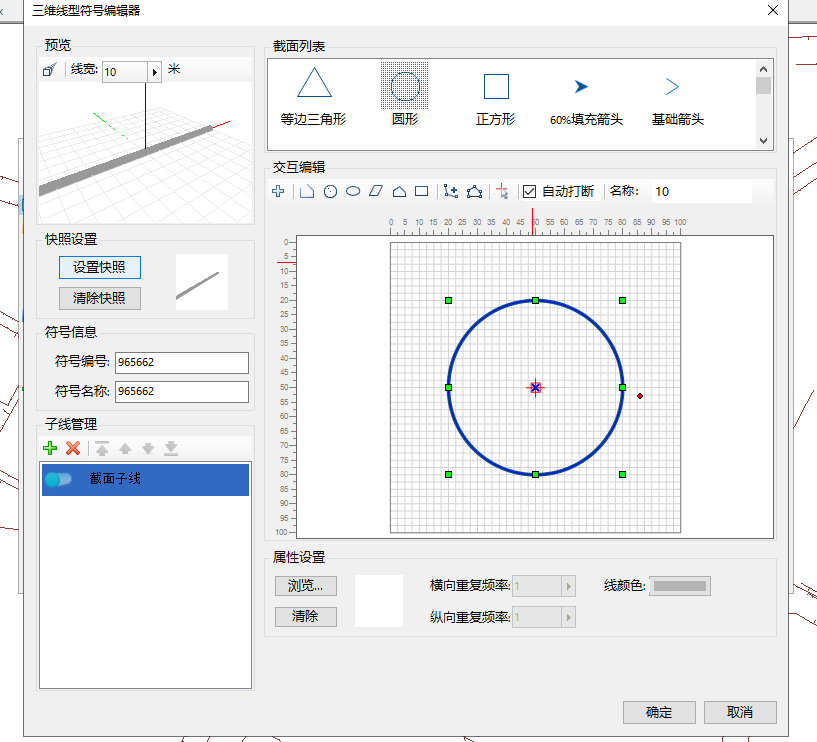Image resolution: width=817 pixels, height=742 pixels.
Task: Click the 截面列表 scroll down arrow
Action: 763,141
